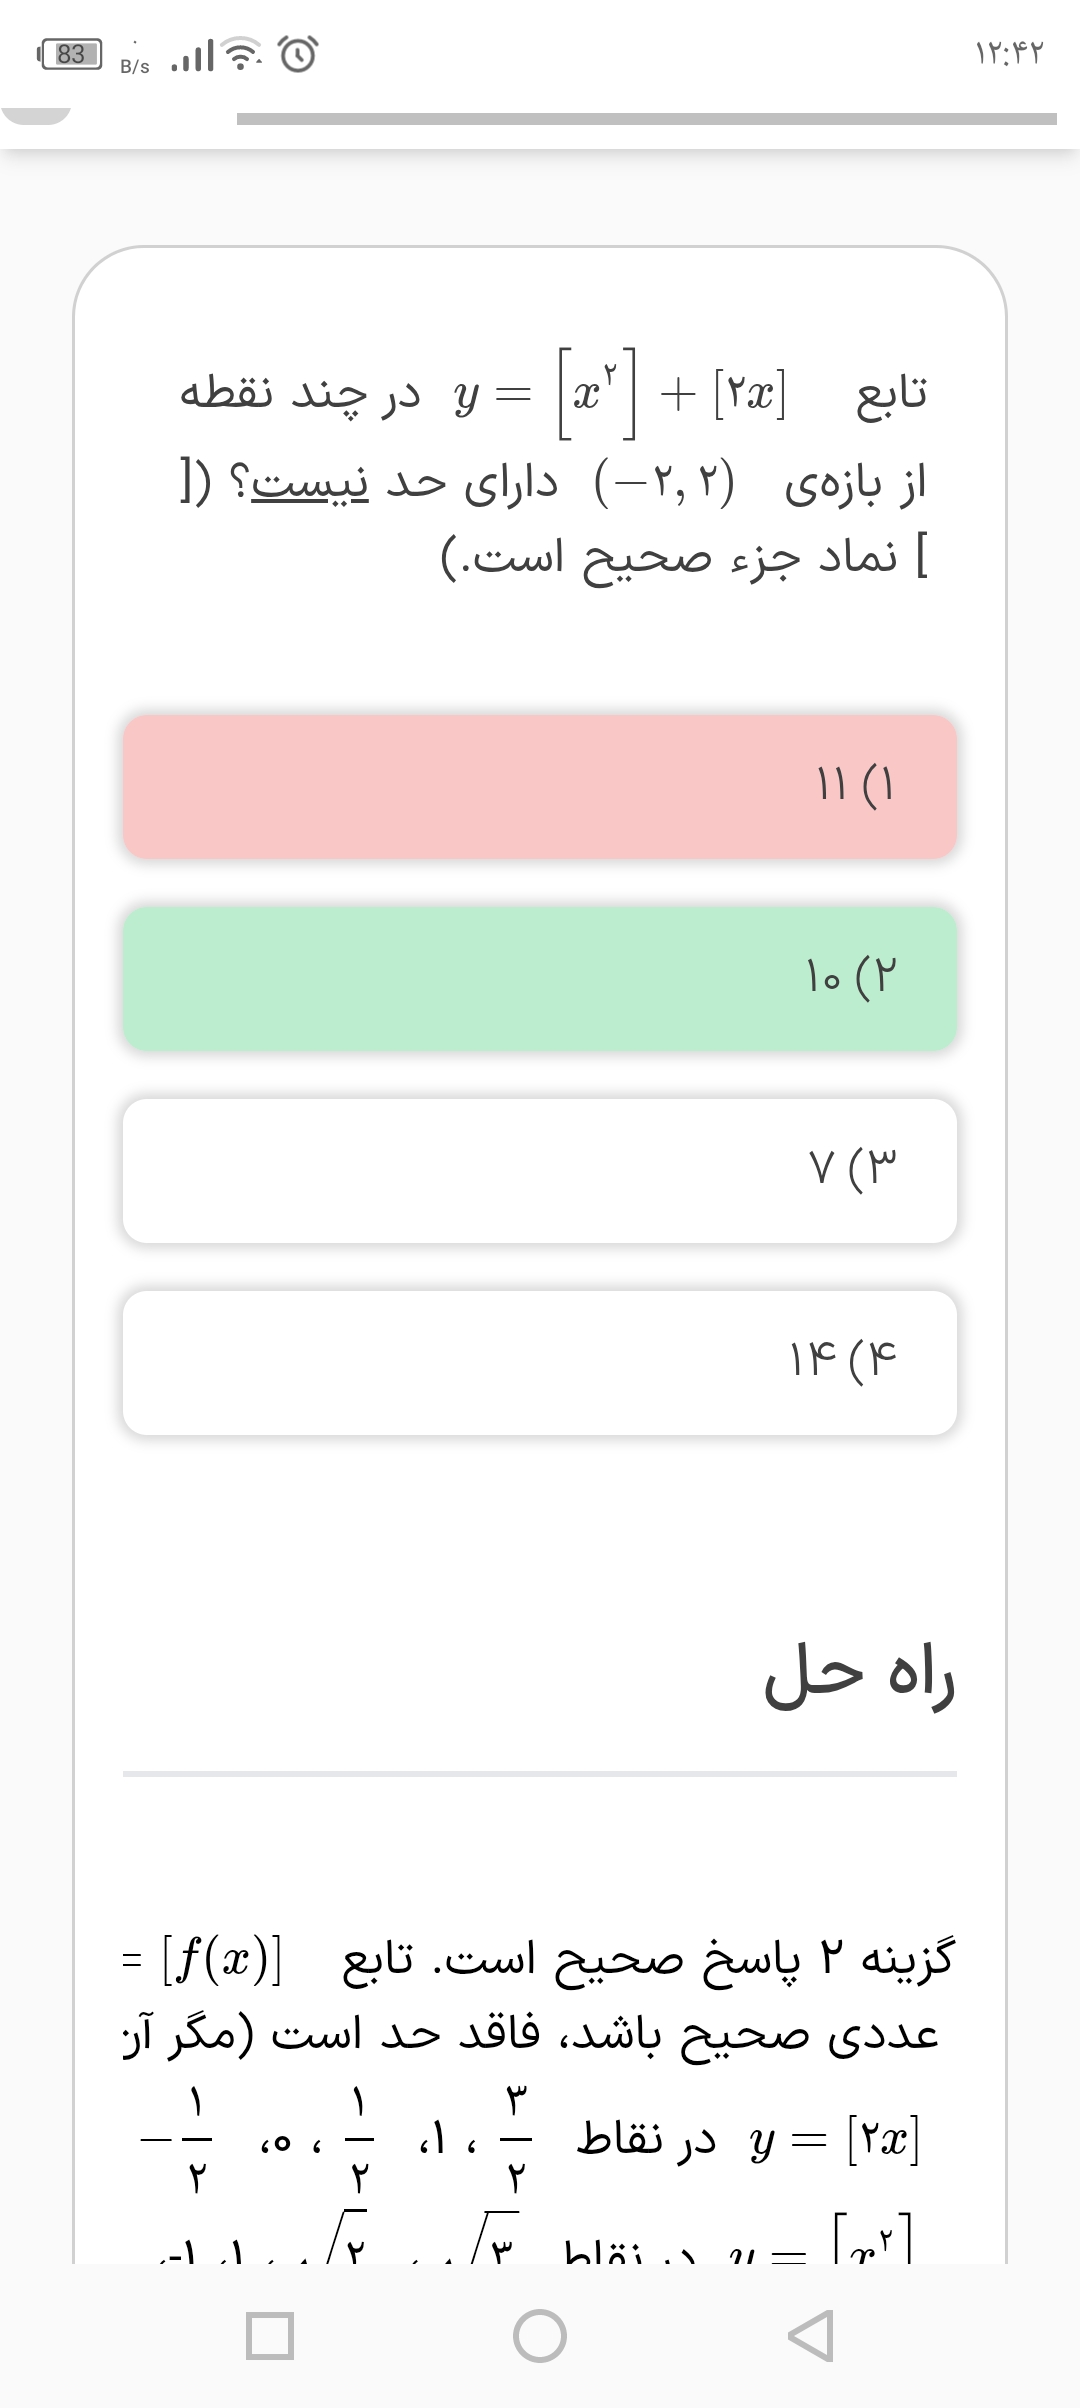Open recent apps with square button

pyautogui.click(x=269, y=2336)
